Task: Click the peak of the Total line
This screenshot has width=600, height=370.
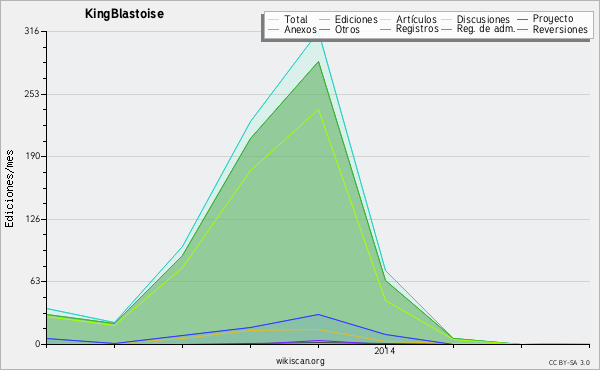Action: 318,33
